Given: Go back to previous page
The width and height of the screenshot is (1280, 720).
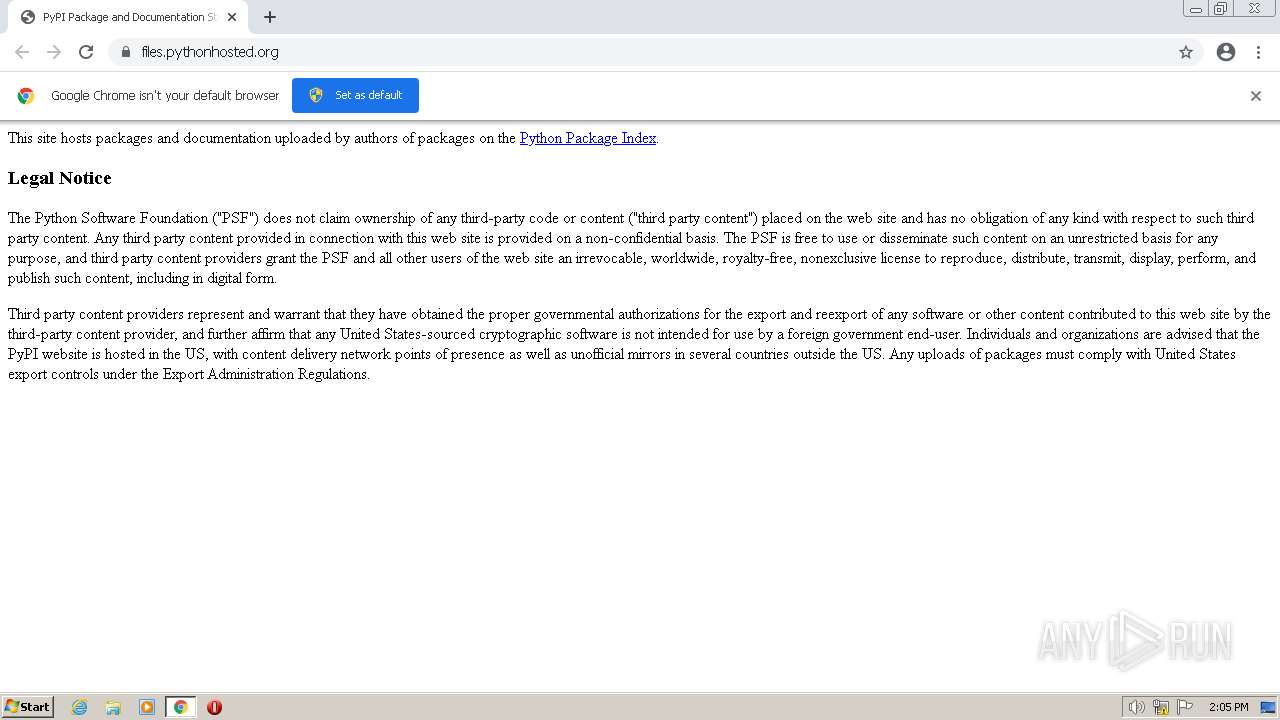Looking at the screenshot, I should [22, 52].
